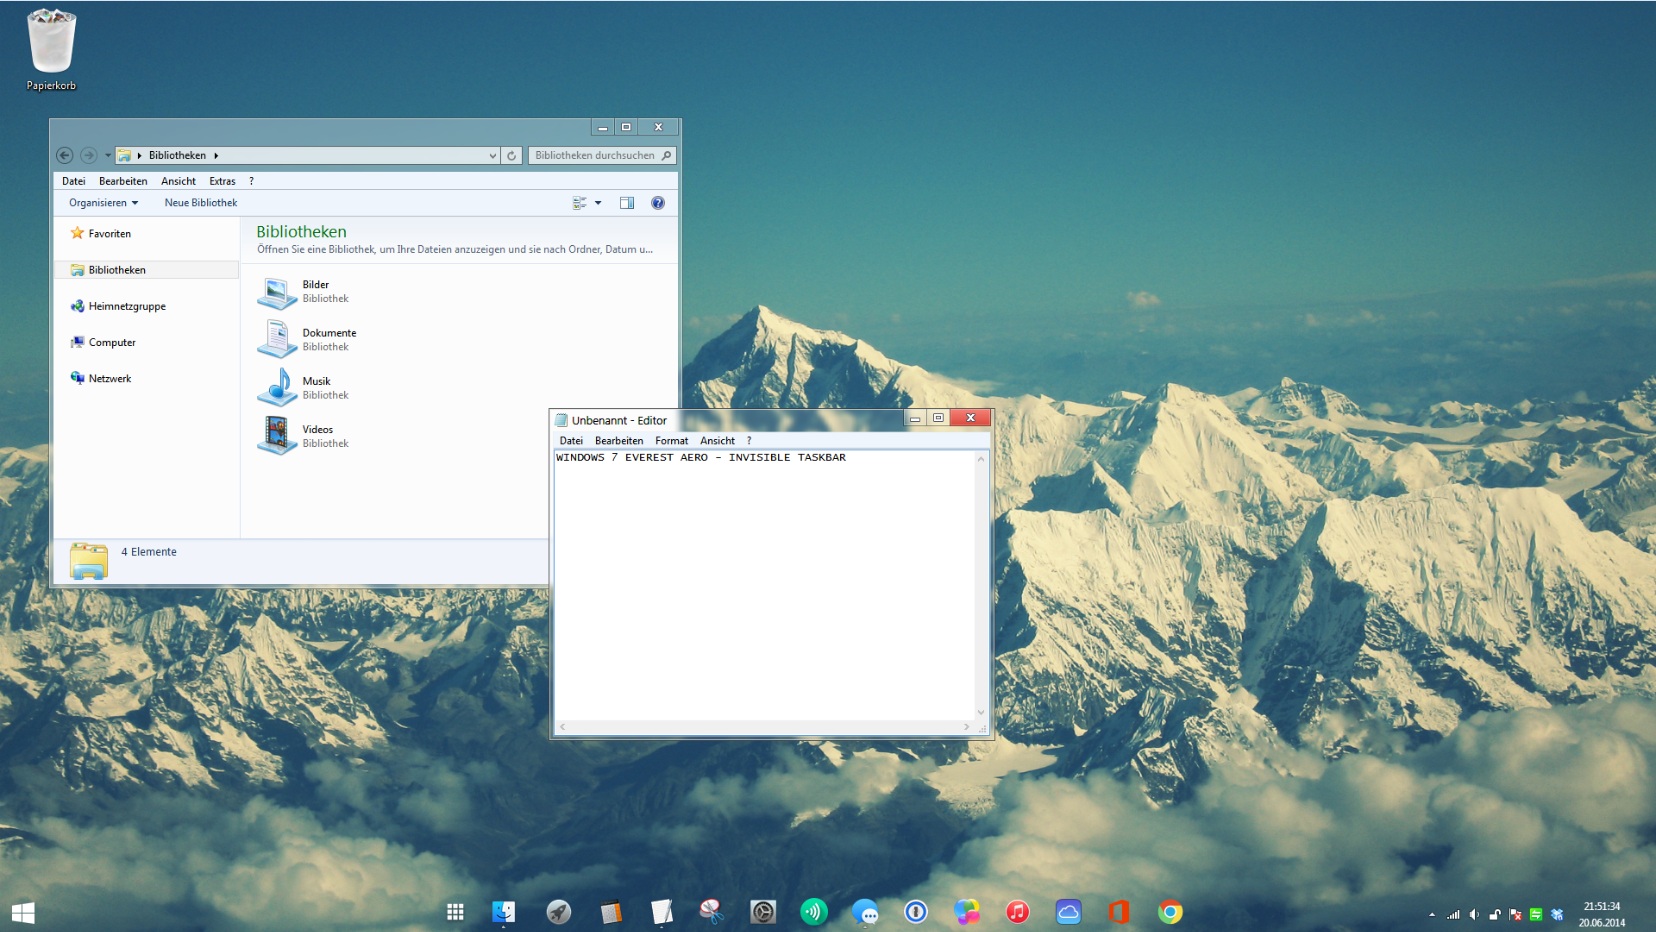Click the Editor vertical scrollbar down arrow

981,712
